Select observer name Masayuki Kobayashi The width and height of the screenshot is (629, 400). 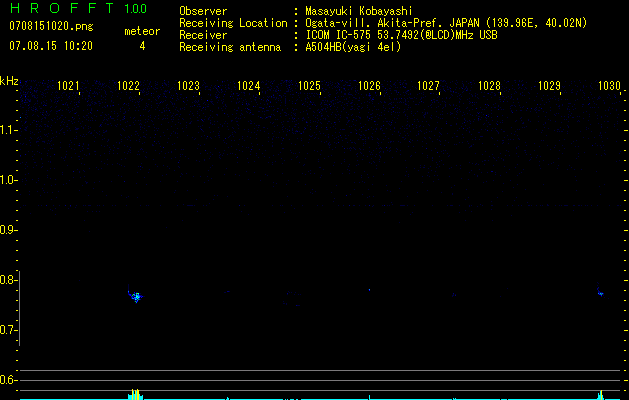pos(359,11)
